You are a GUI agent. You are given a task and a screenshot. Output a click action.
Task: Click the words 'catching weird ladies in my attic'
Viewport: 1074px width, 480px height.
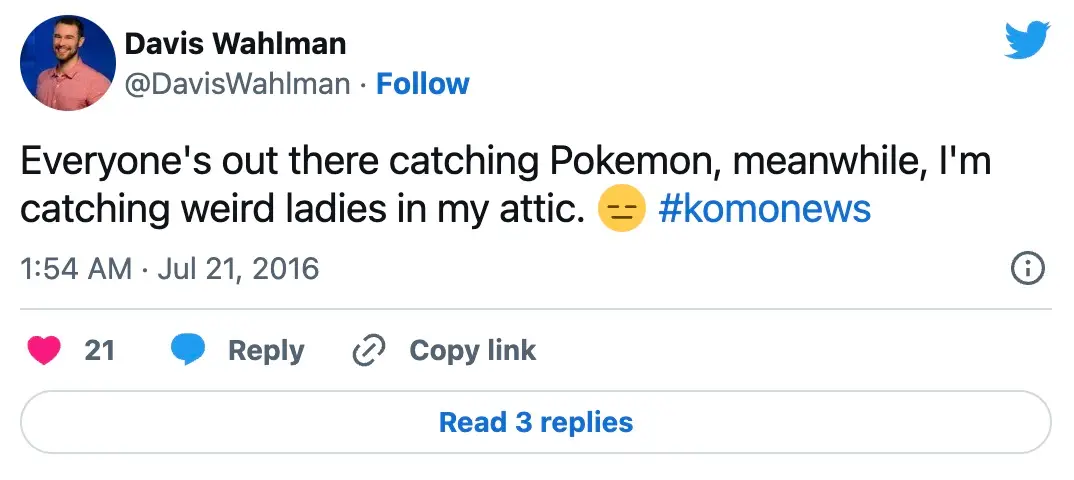pyautogui.click(x=302, y=210)
